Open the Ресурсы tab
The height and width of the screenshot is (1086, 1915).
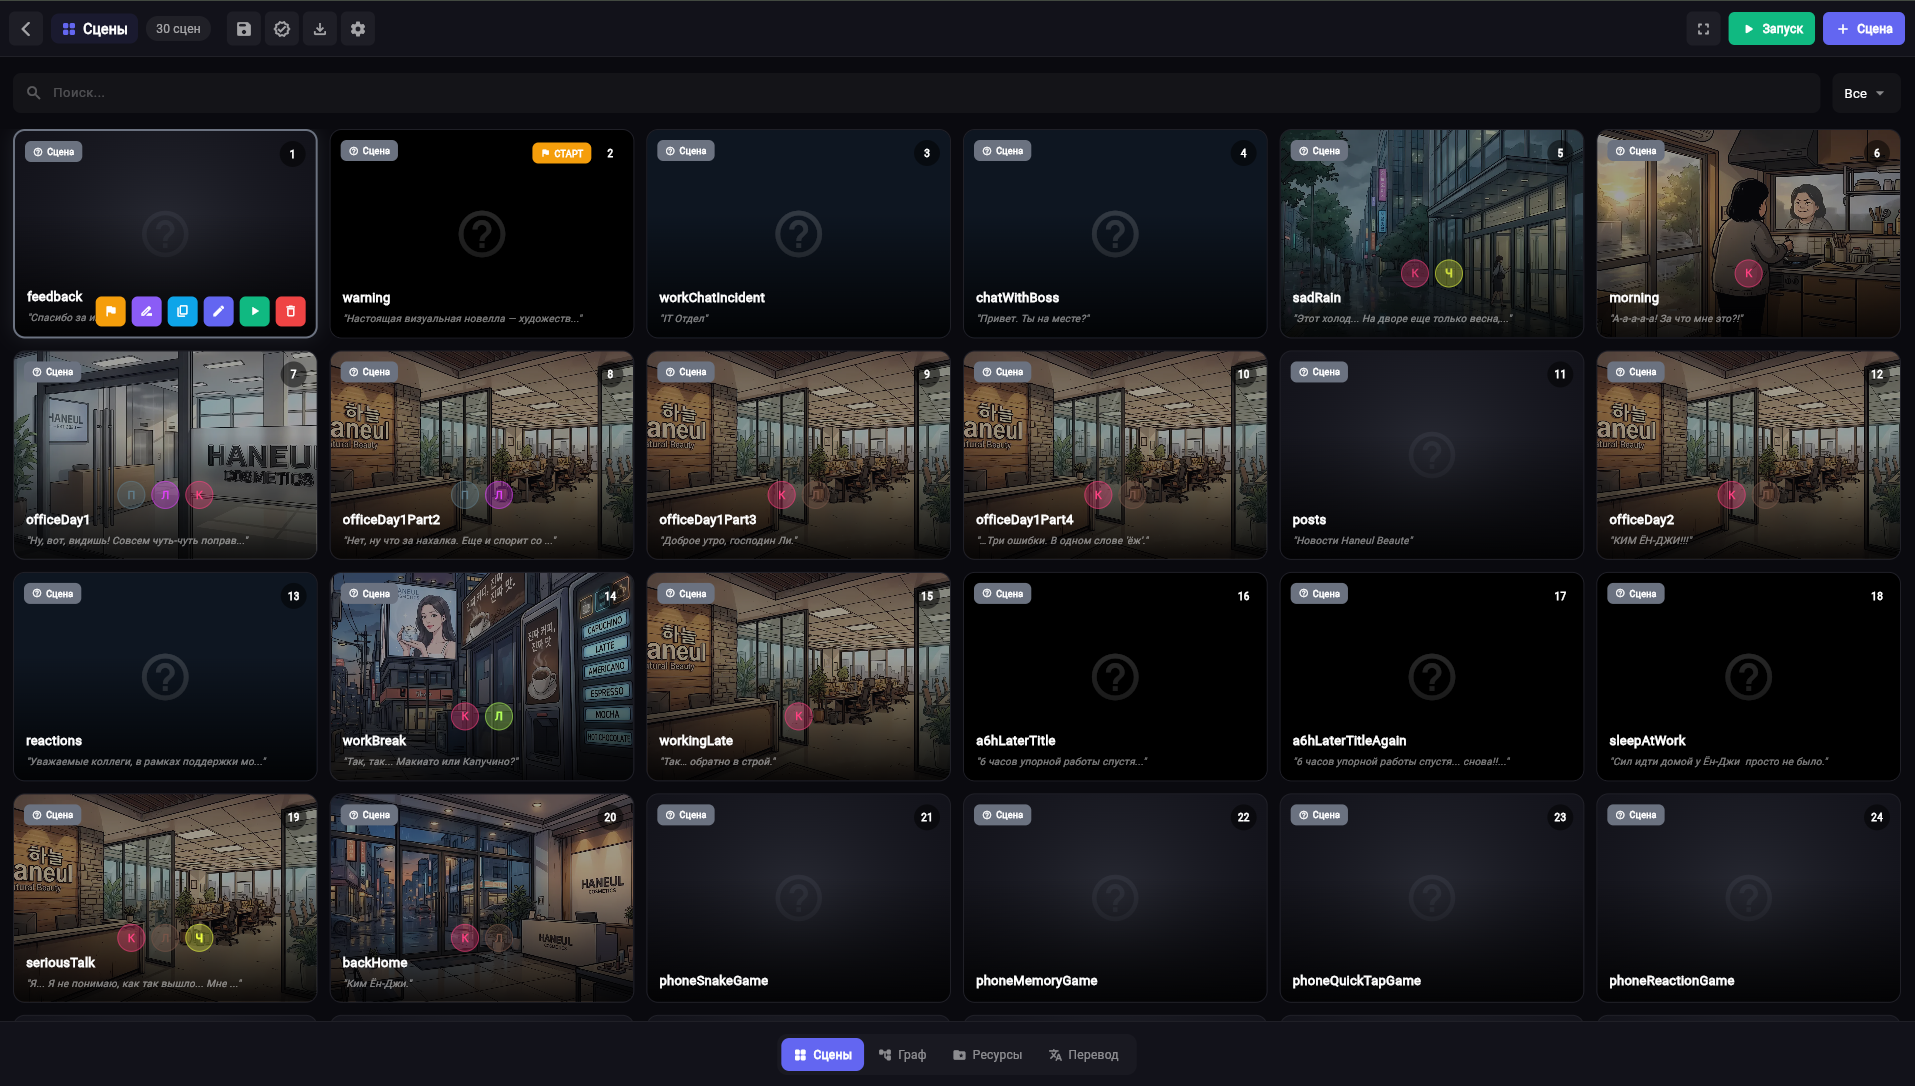(988, 1055)
